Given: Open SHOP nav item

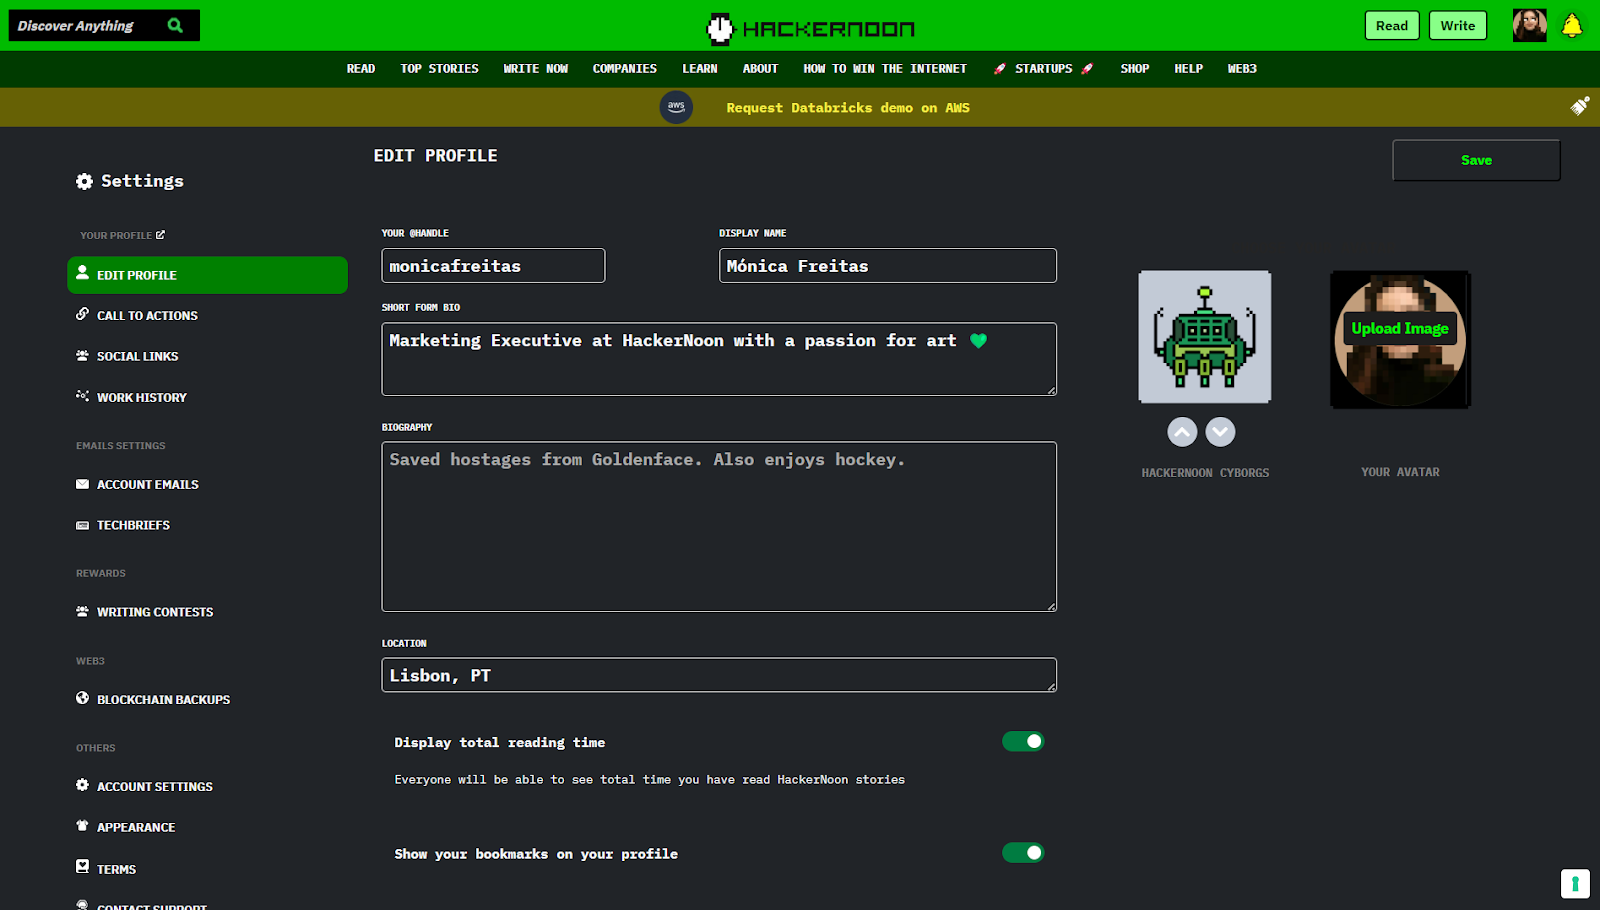Looking at the screenshot, I should tap(1135, 69).
